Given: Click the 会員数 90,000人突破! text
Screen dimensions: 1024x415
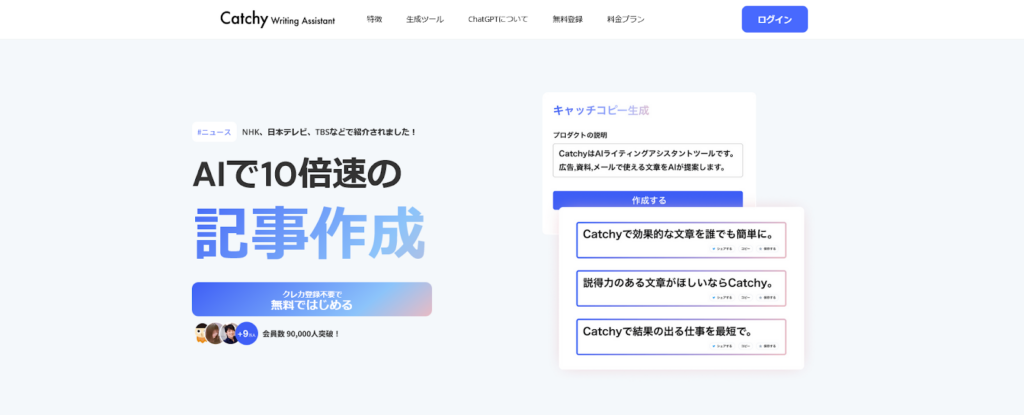Looking at the screenshot, I should click(x=301, y=333).
